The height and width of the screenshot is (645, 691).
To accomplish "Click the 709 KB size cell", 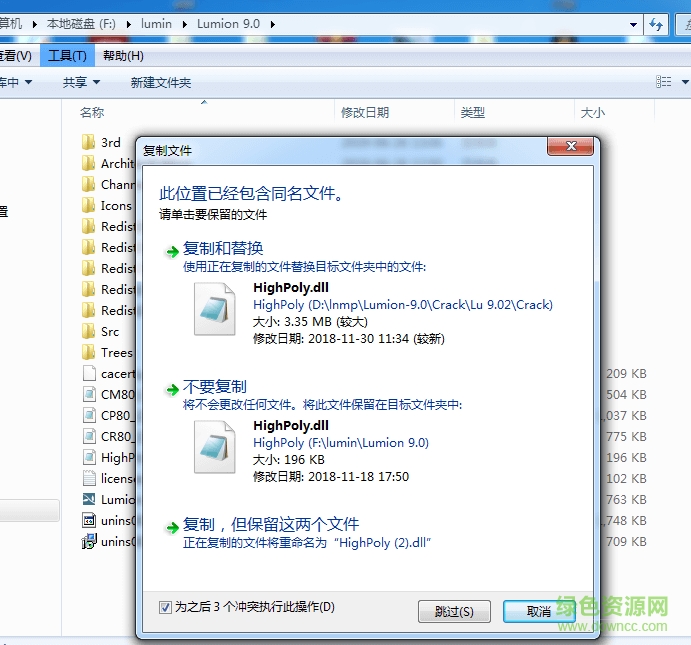I will click(626, 541).
